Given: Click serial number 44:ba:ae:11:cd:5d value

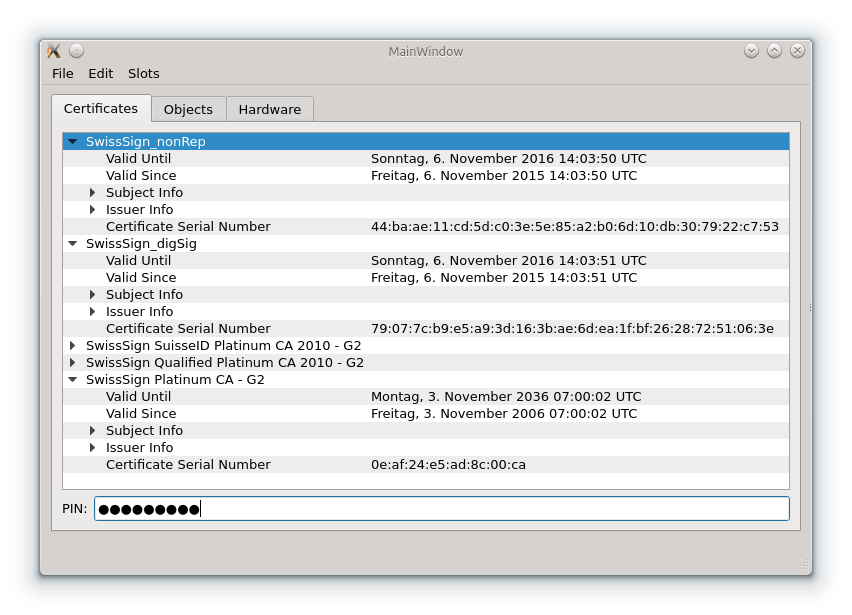Looking at the screenshot, I should tap(575, 227).
